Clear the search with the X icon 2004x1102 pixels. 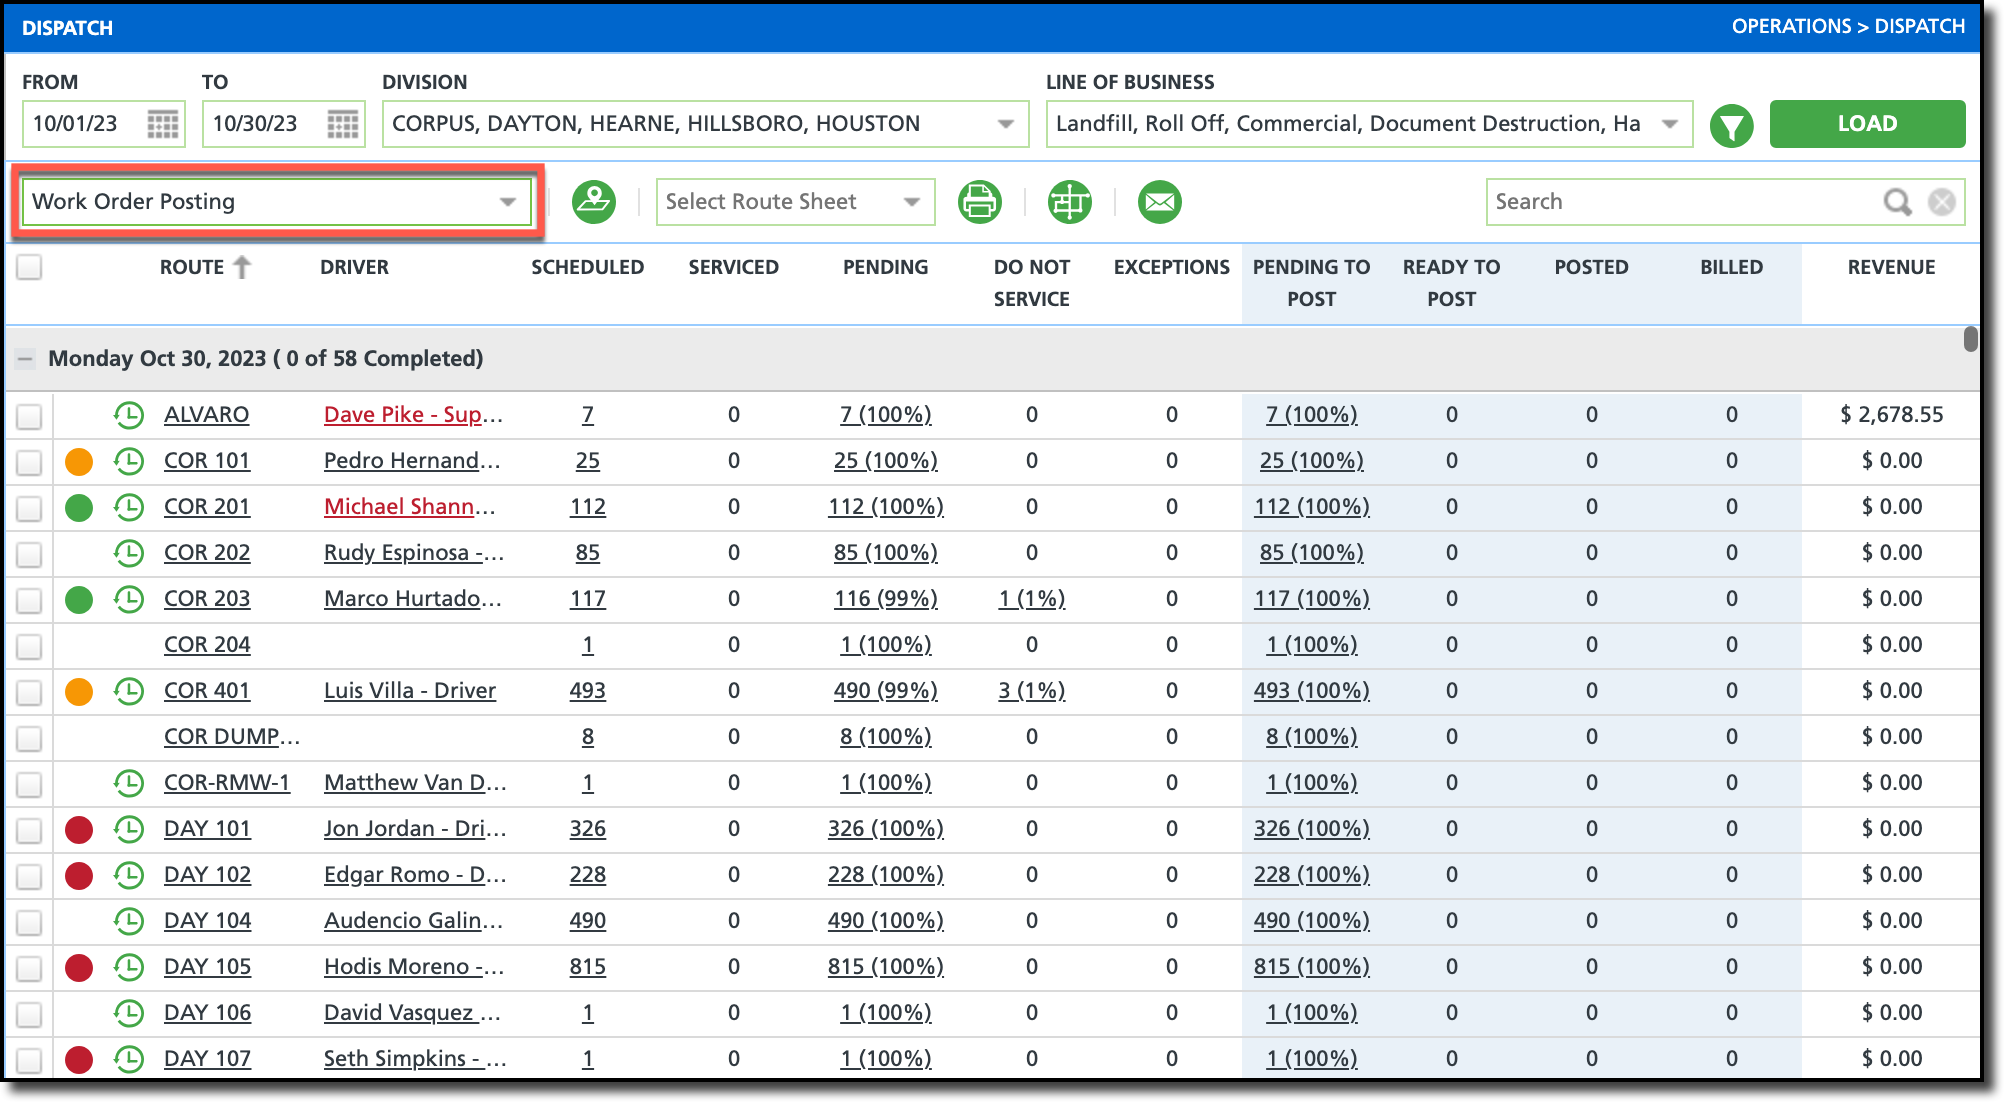click(x=1942, y=202)
